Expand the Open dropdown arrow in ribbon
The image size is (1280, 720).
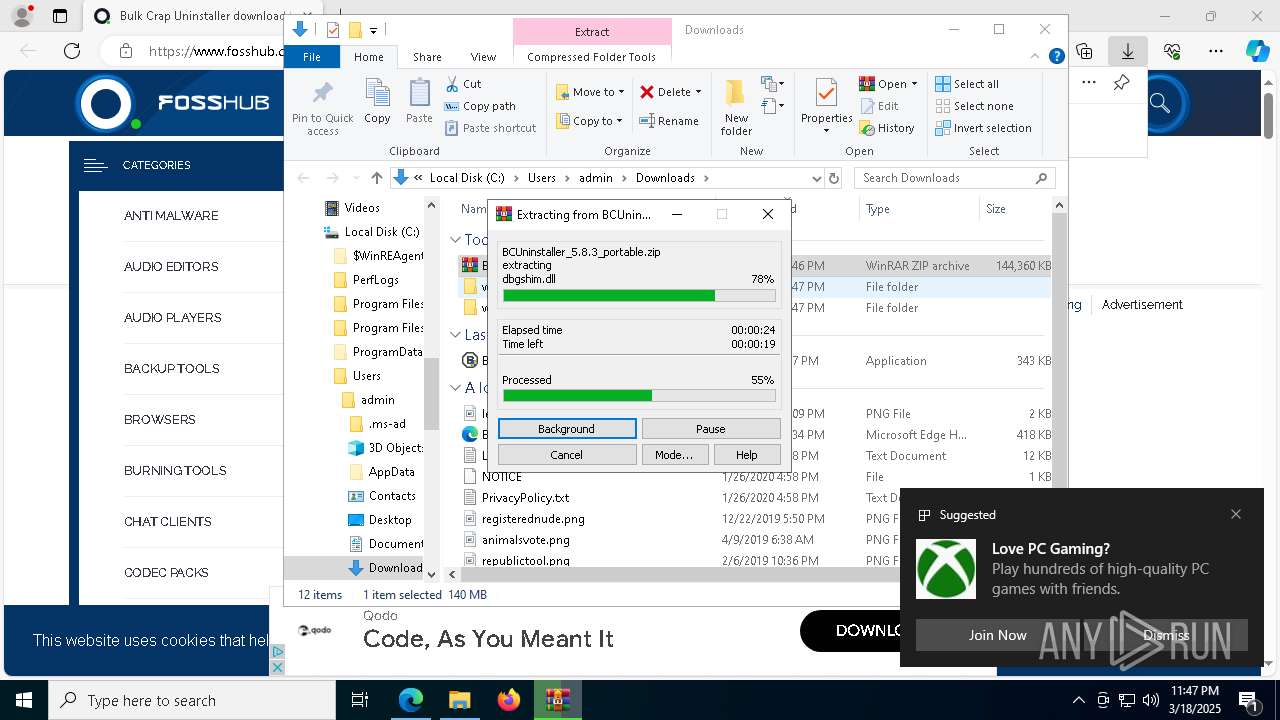pos(913,84)
